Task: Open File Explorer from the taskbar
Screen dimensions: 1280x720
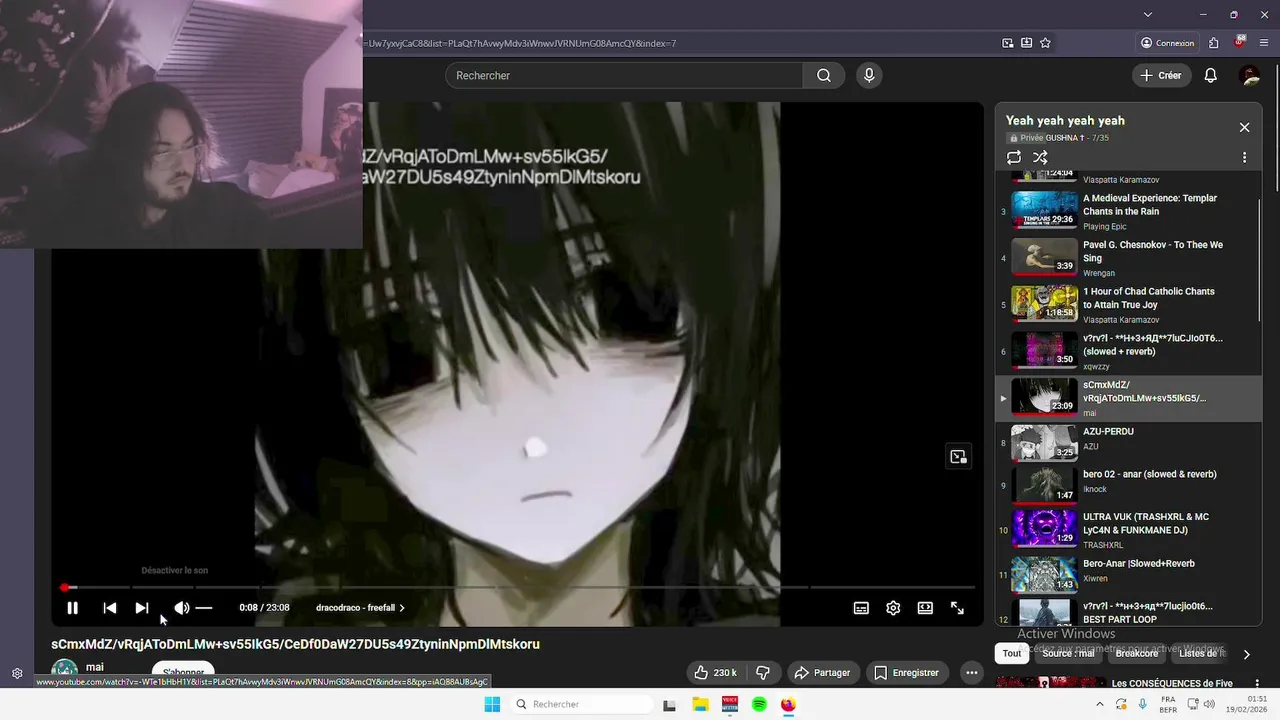Action: click(700, 704)
